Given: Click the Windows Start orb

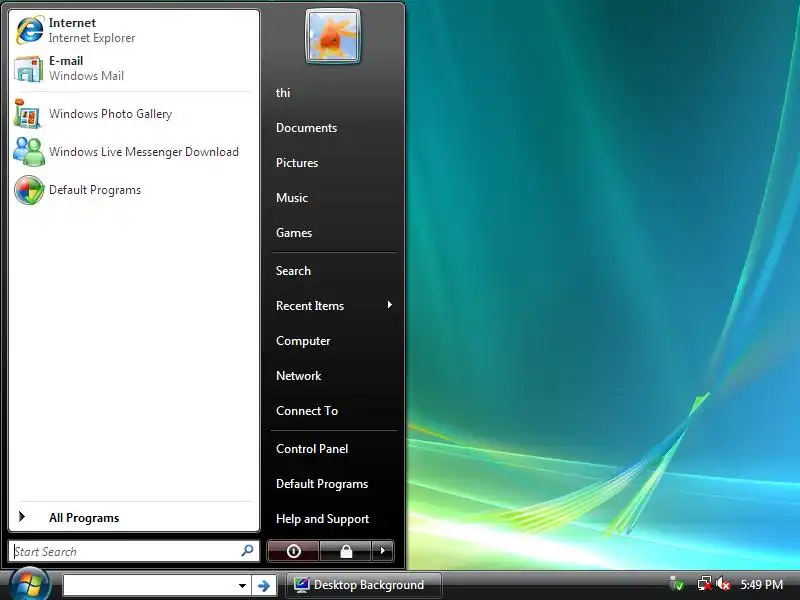Looking at the screenshot, I should (x=29, y=584).
